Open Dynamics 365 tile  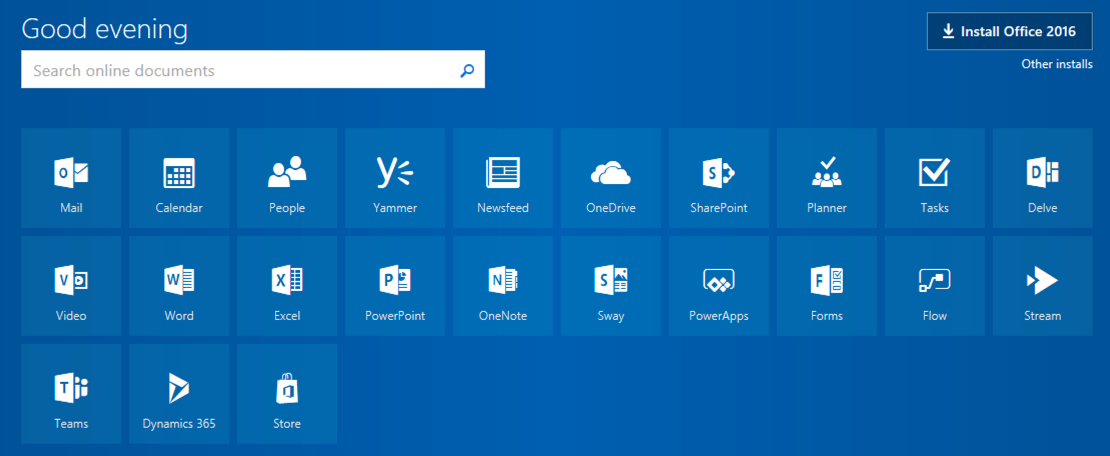(x=179, y=394)
